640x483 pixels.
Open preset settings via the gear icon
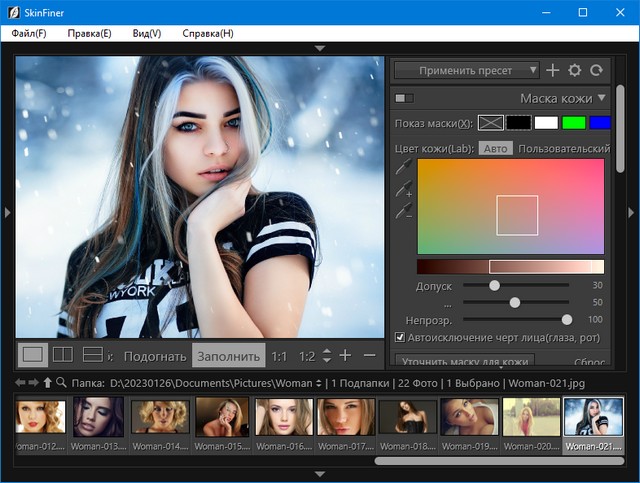point(575,71)
